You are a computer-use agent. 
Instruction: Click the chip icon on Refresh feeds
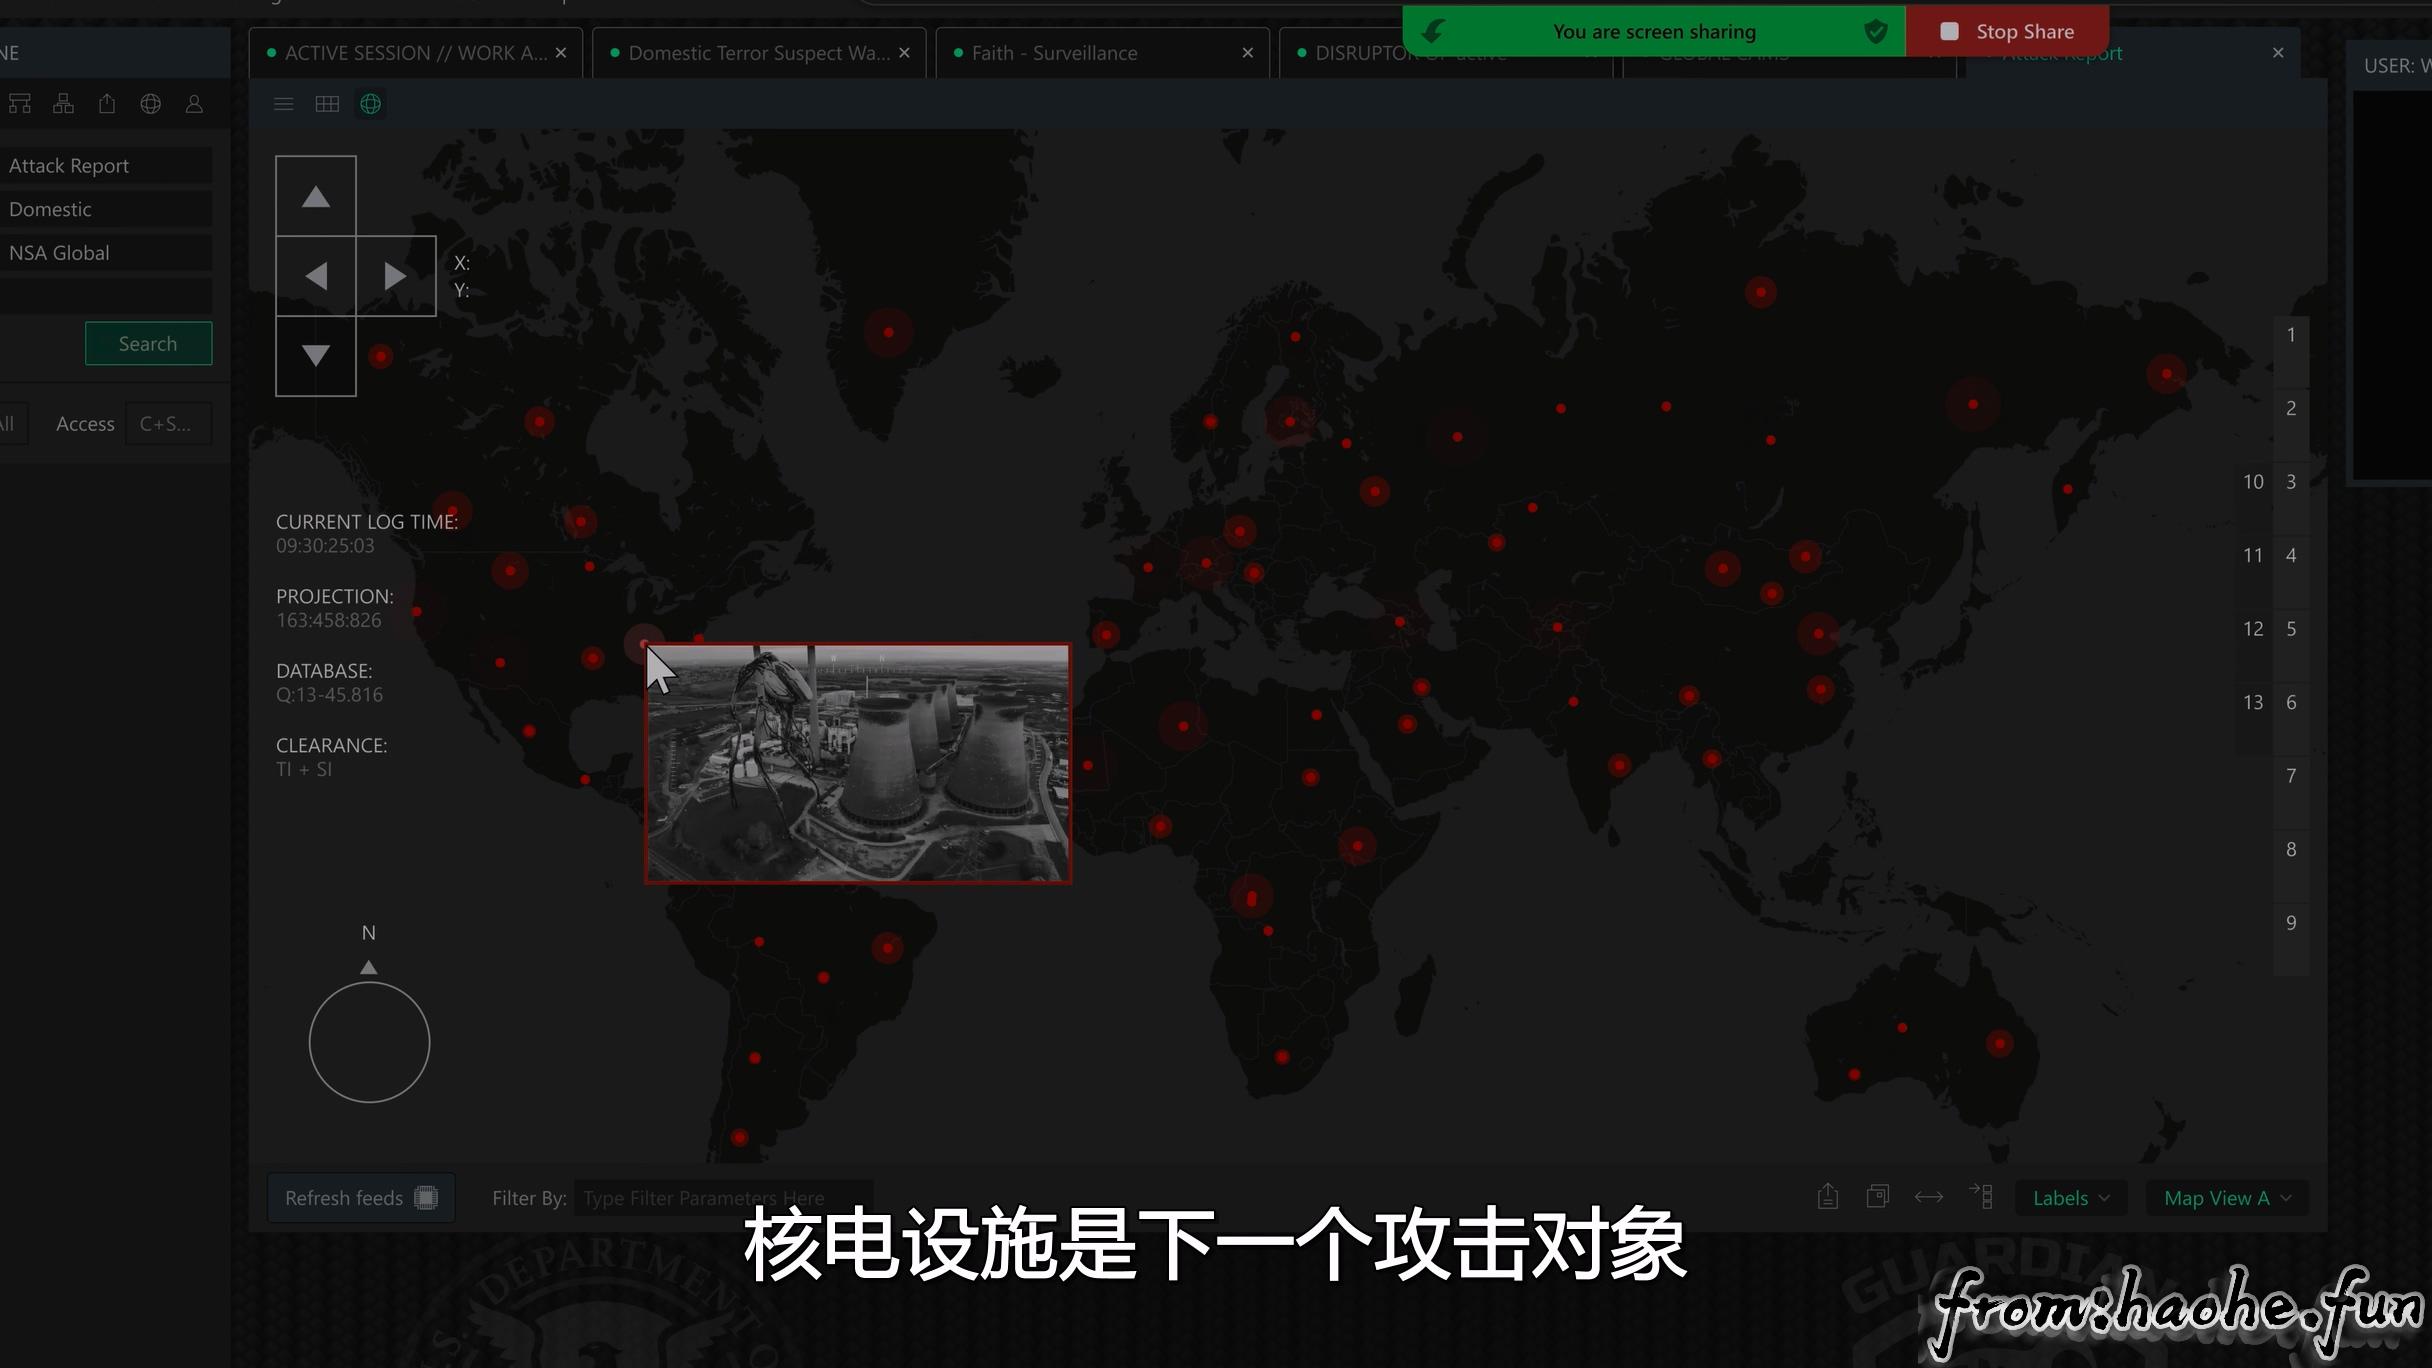(426, 1198)
